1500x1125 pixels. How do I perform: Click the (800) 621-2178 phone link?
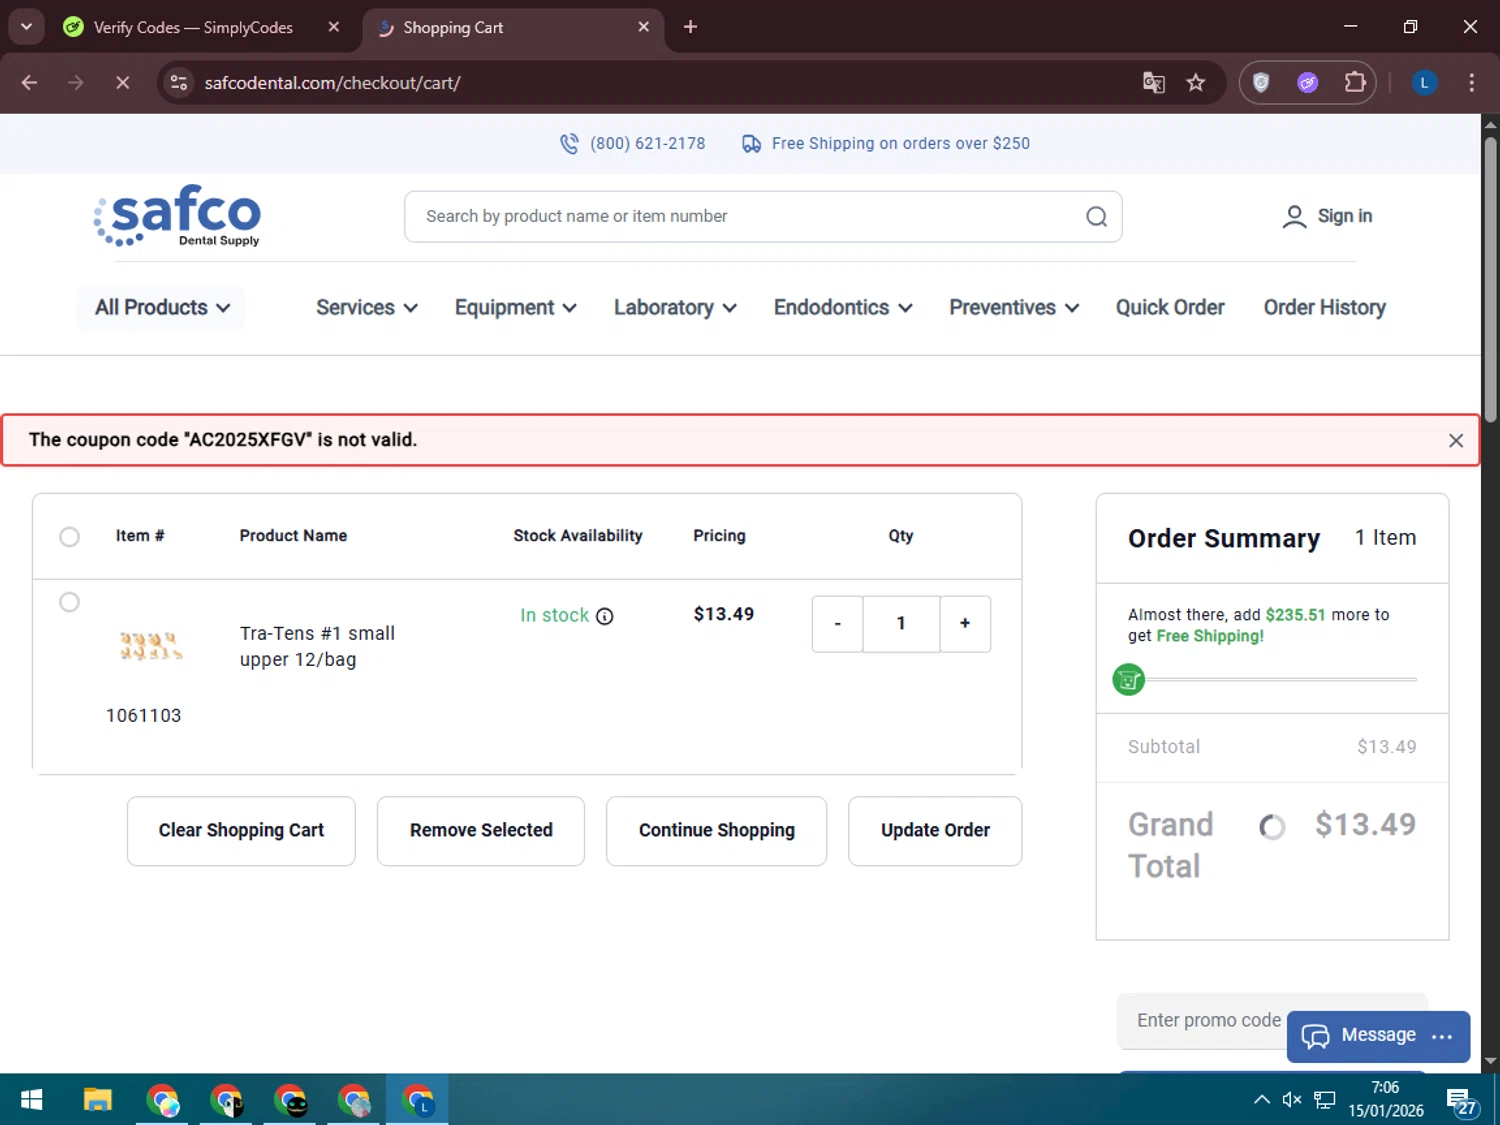tap(647, 144)
